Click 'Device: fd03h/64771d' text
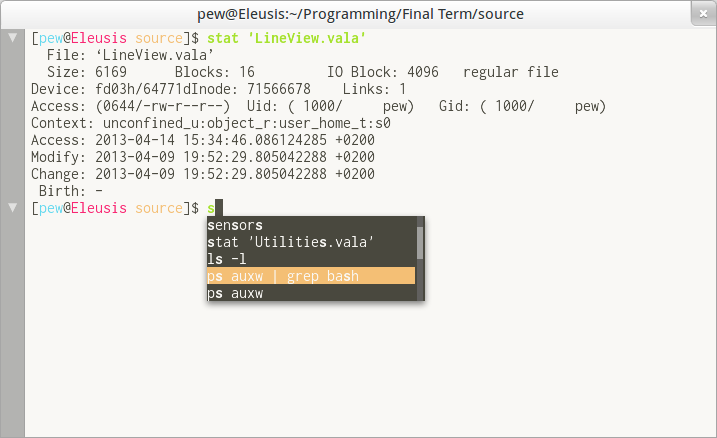This screenshot has height=438, width=717. coord(111,89)
